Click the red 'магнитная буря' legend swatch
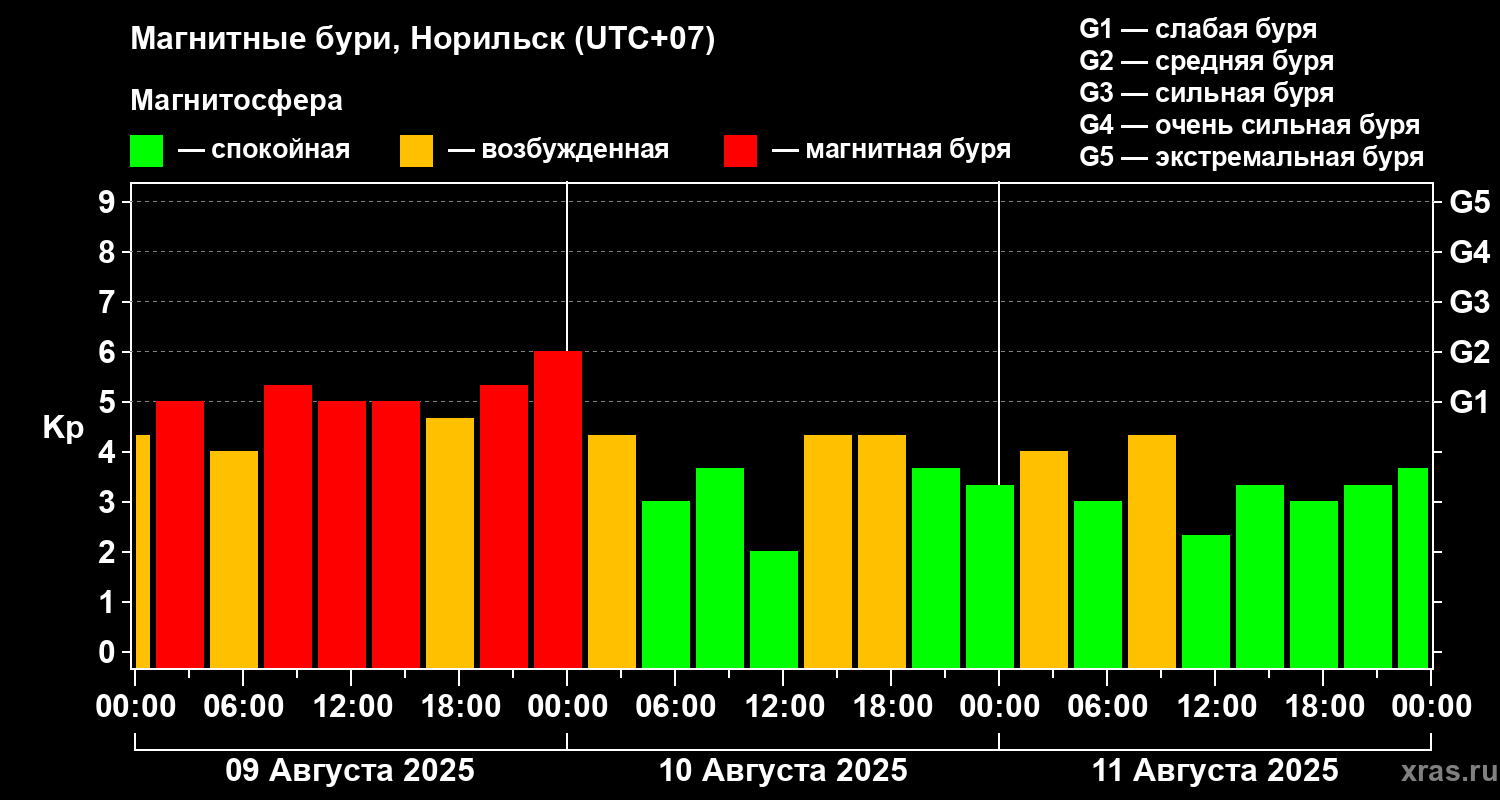Viewport: 1500px width, 800px height. (x=740, y=151)
